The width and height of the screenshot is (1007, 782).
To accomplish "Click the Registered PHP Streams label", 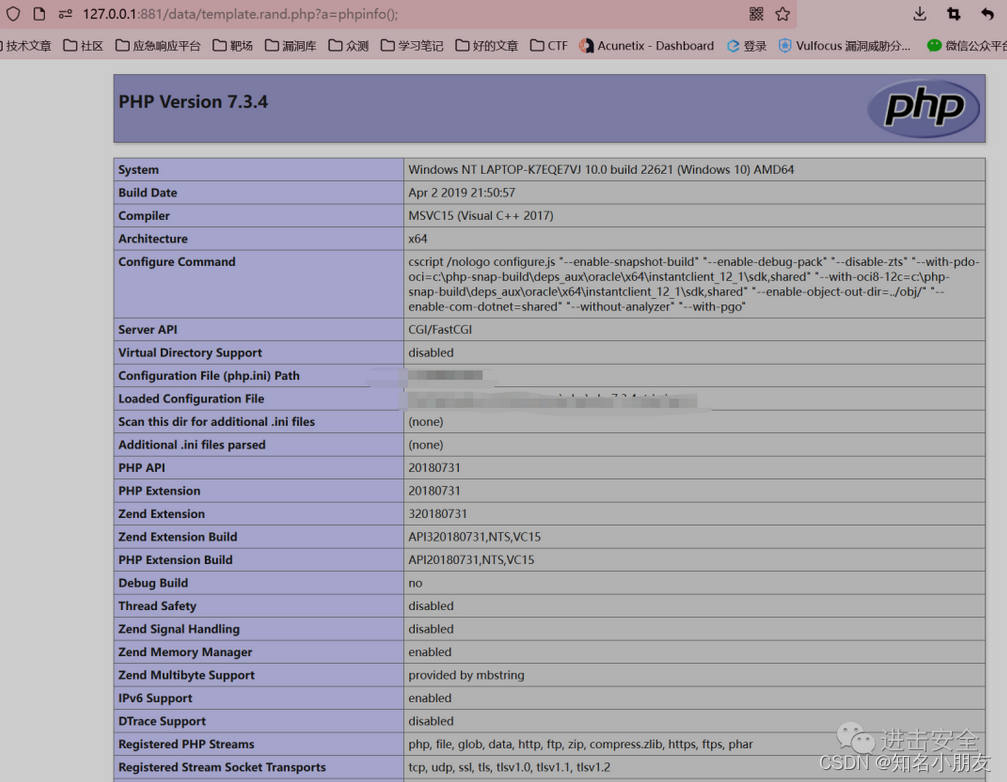I will 186,745.
